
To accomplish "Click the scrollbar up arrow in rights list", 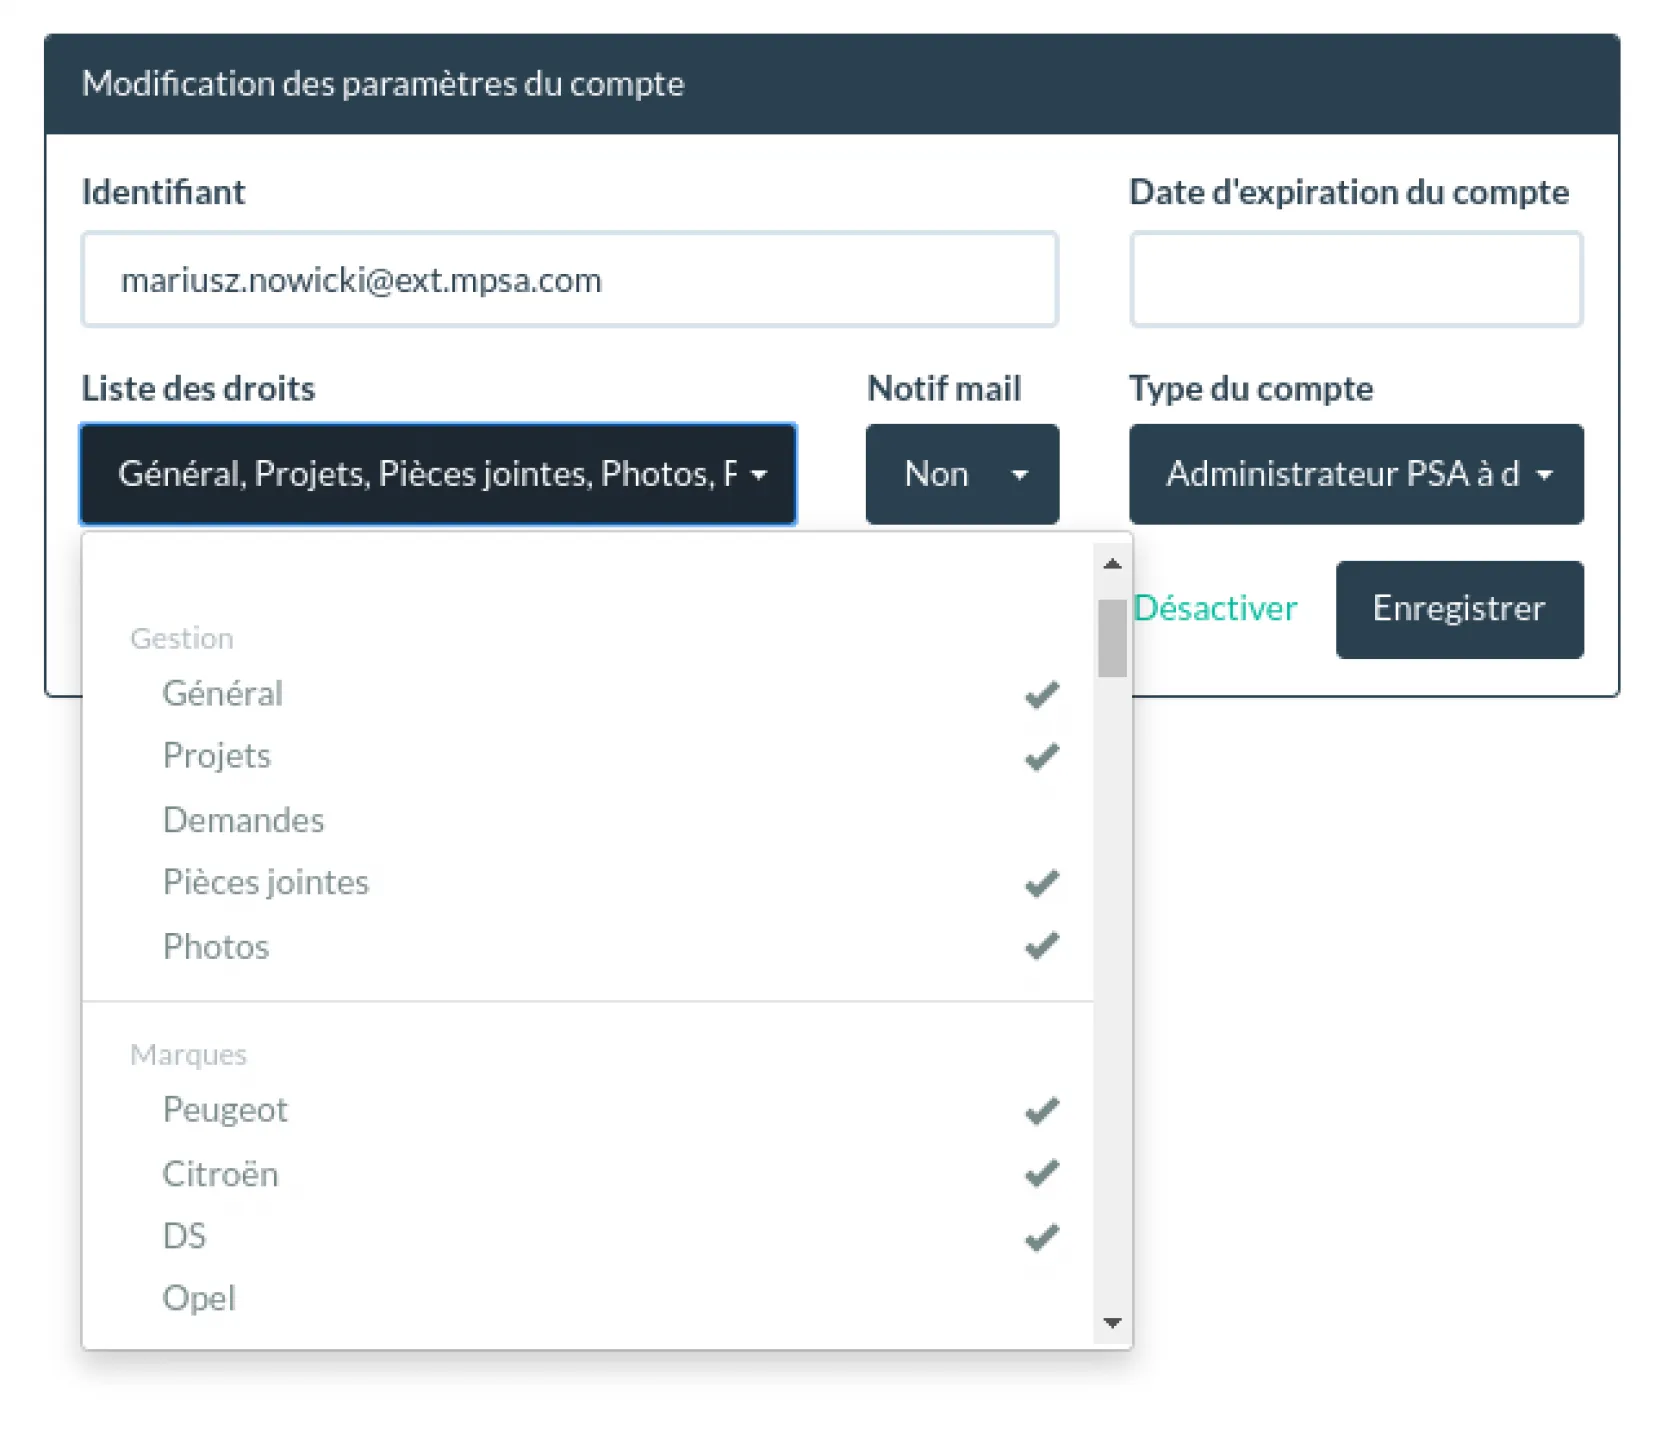I will coord(1112,564).
